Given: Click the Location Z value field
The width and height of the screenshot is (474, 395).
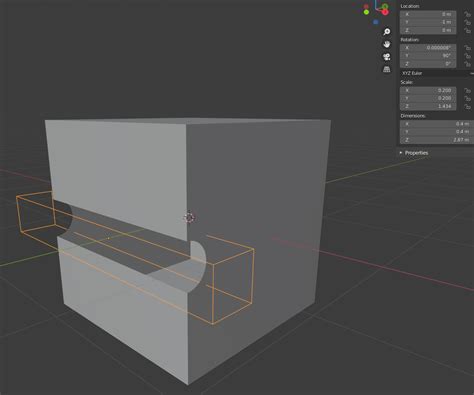Looking at the screenshot, I should pos(428,30).
